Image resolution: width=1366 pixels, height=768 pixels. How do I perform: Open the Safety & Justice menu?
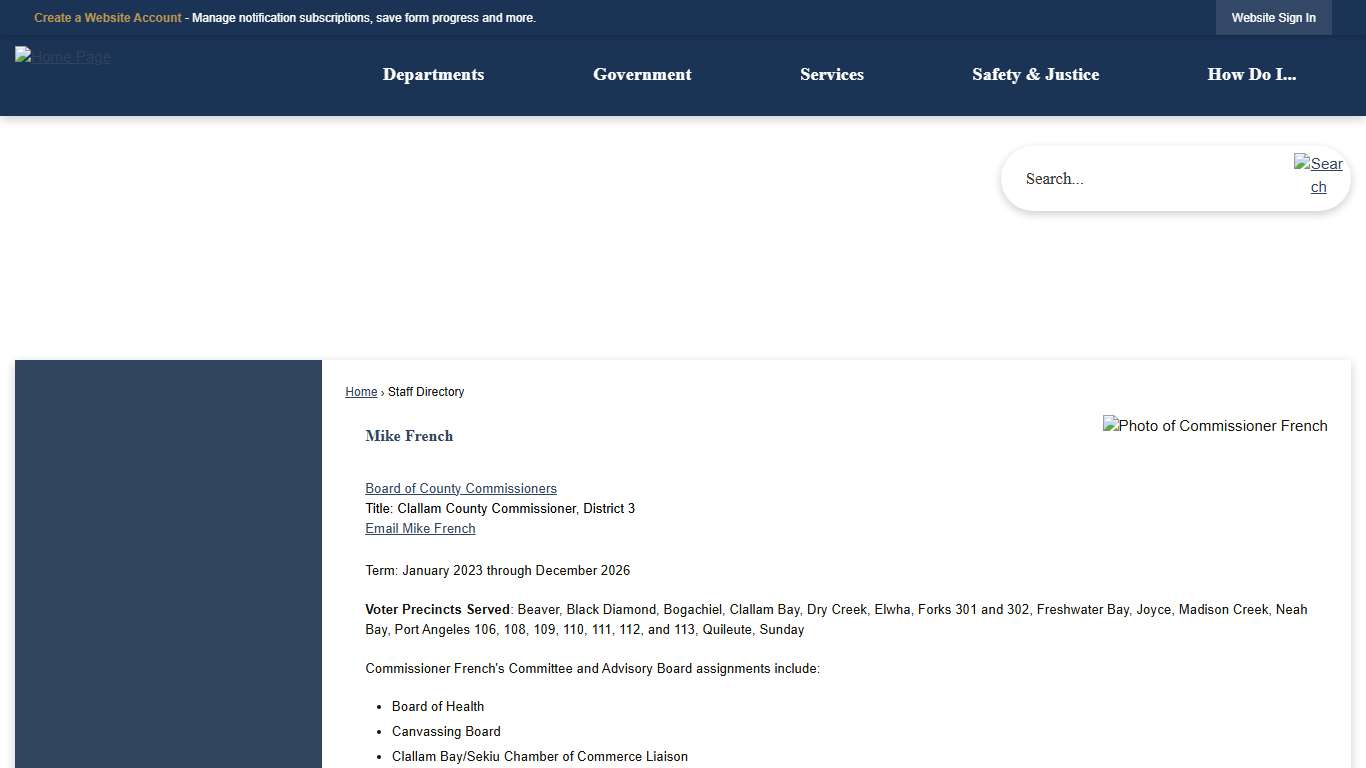click(x=1035, y=75)
